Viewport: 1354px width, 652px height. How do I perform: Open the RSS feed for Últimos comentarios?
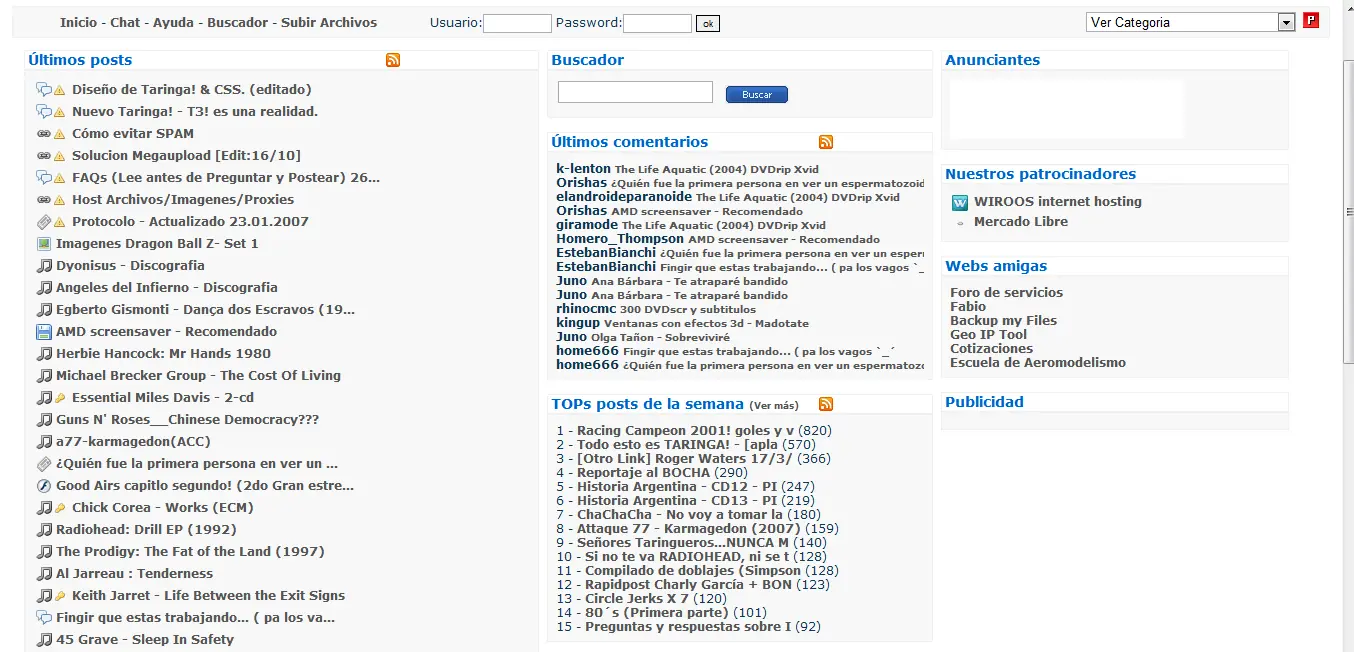pos(826,142)
